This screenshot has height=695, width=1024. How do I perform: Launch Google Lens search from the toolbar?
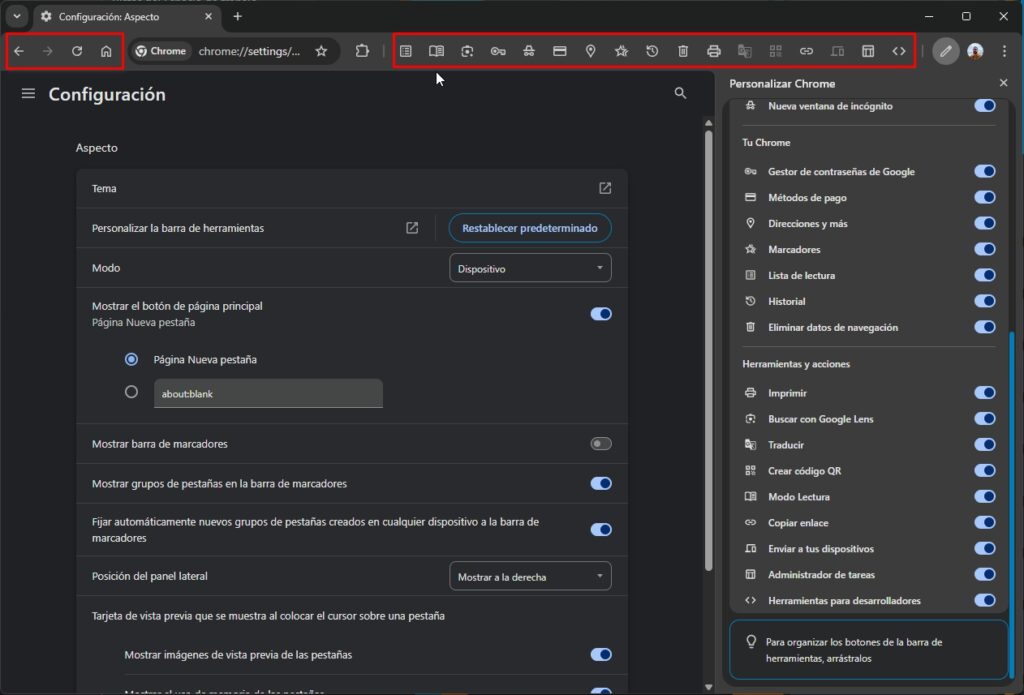coord(467,51)
